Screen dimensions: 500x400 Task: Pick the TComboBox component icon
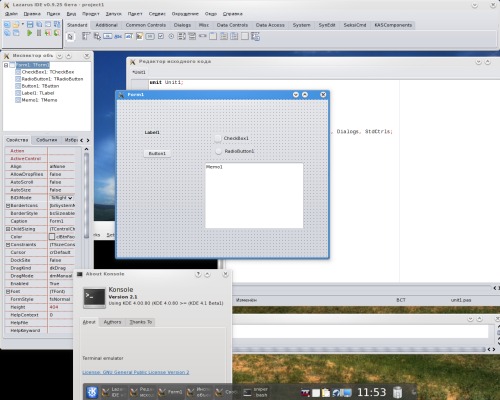tap(192, 36)
